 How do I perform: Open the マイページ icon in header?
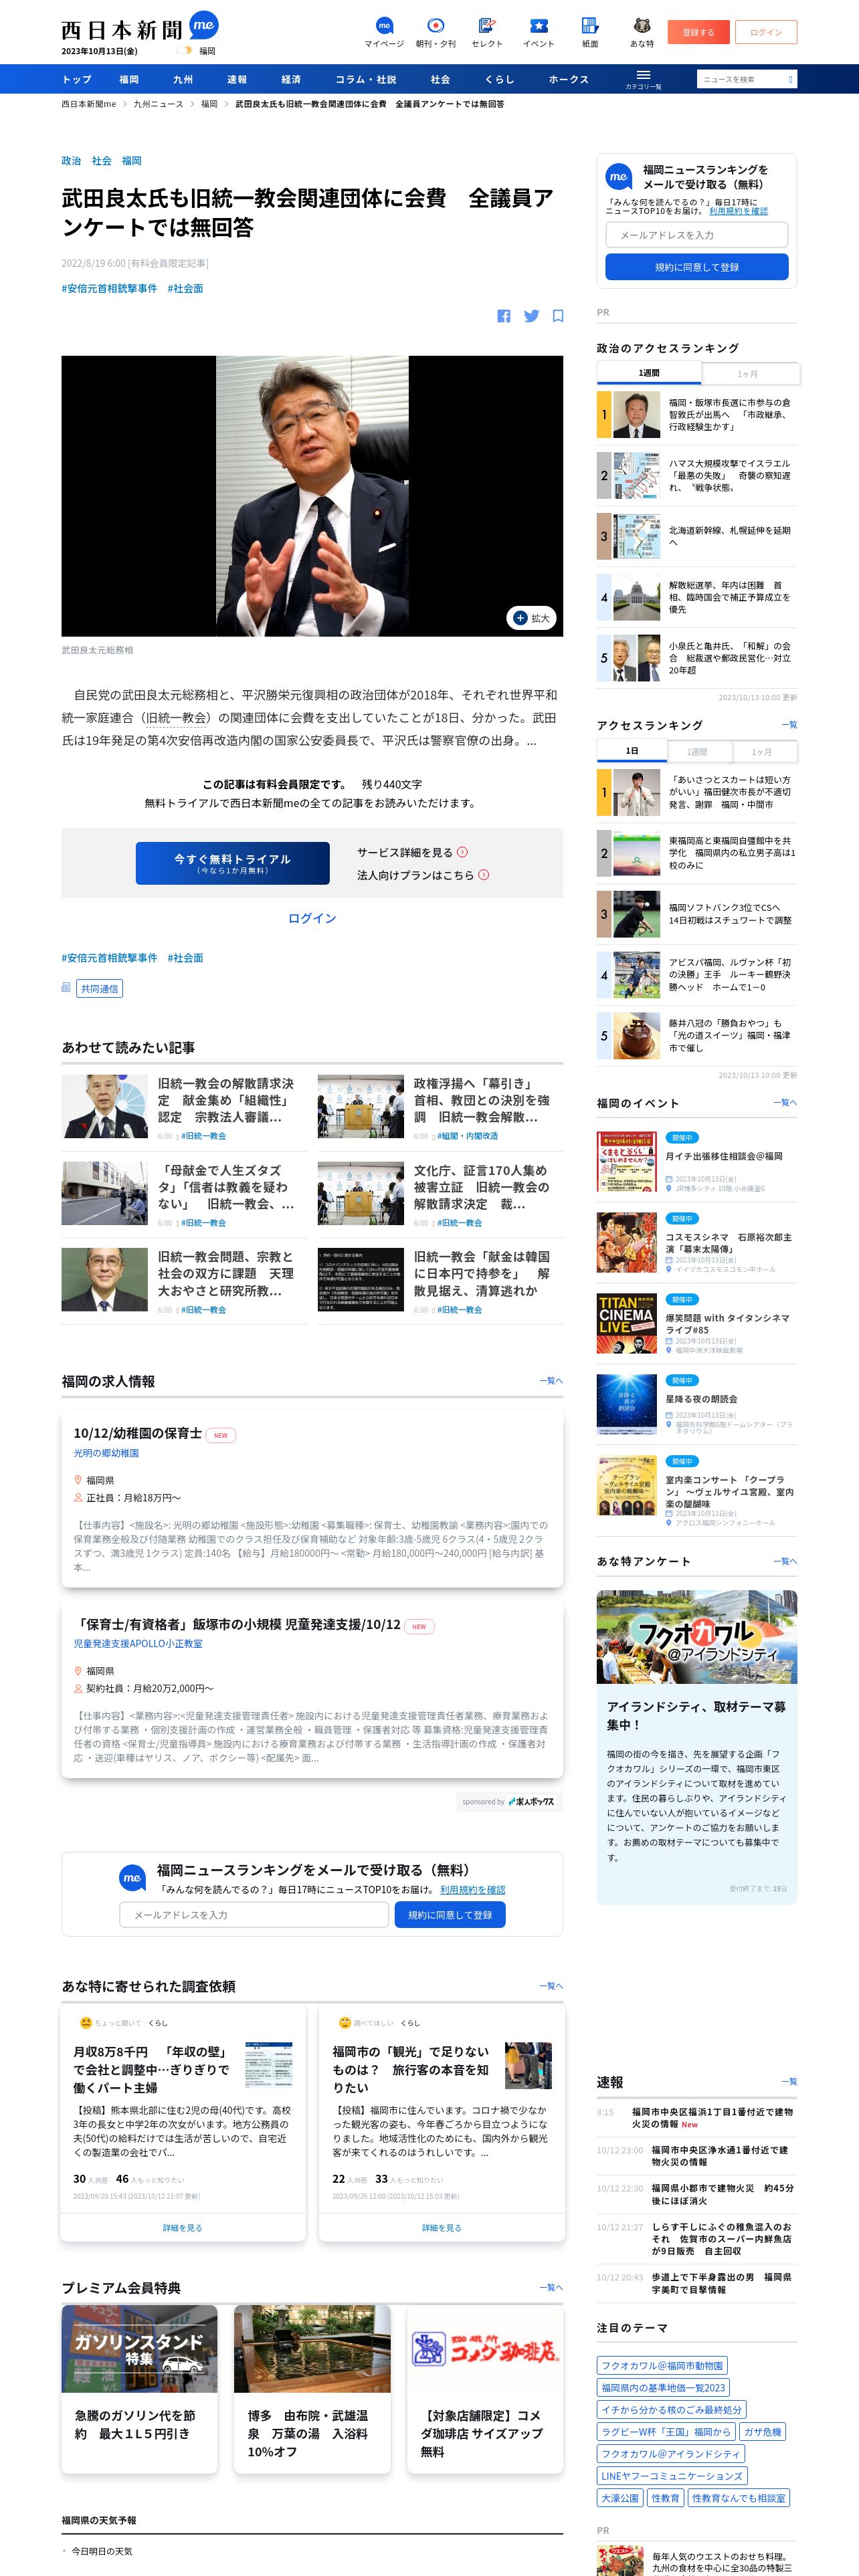tap(384, 32)
